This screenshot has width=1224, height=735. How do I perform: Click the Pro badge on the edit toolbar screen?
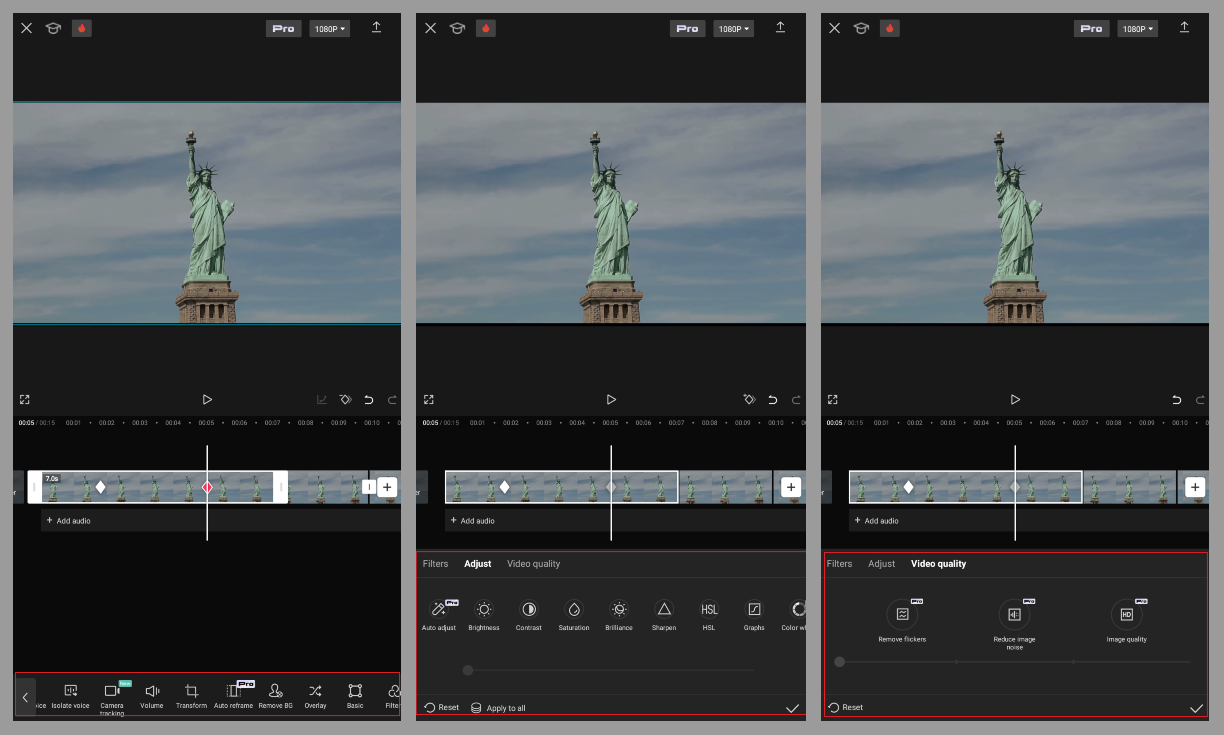pyautogui.click(x=284, y=29)
